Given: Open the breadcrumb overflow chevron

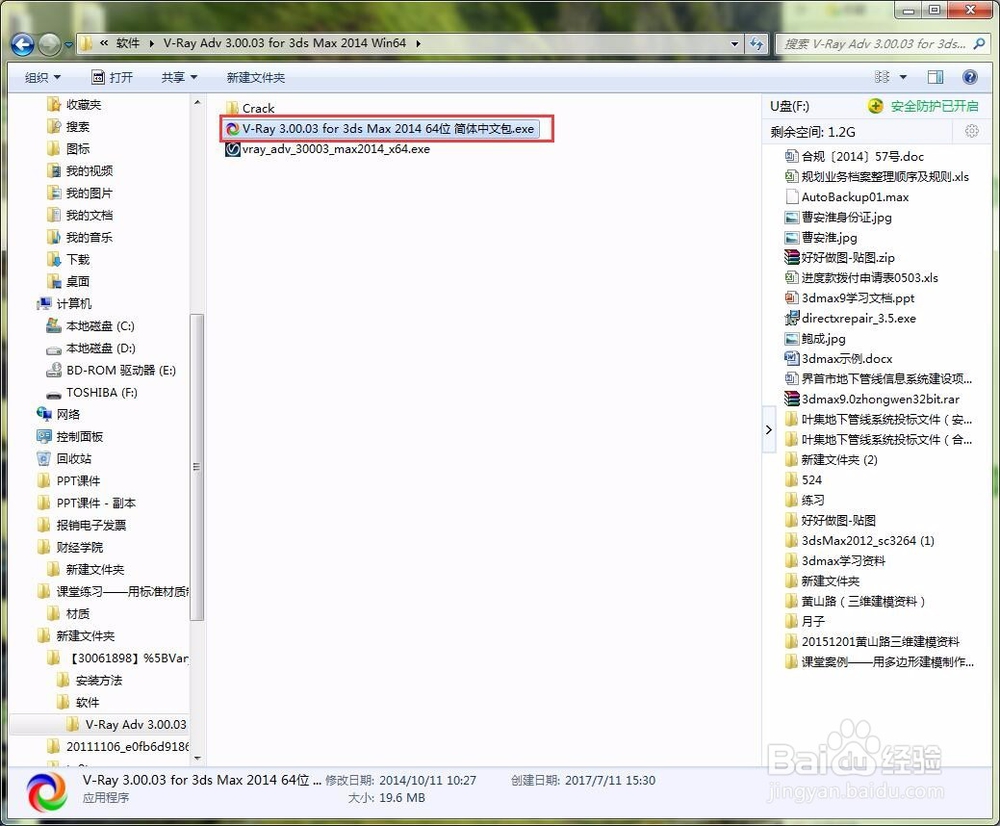Looking at the screenshot, I should [x=104, y=43].
